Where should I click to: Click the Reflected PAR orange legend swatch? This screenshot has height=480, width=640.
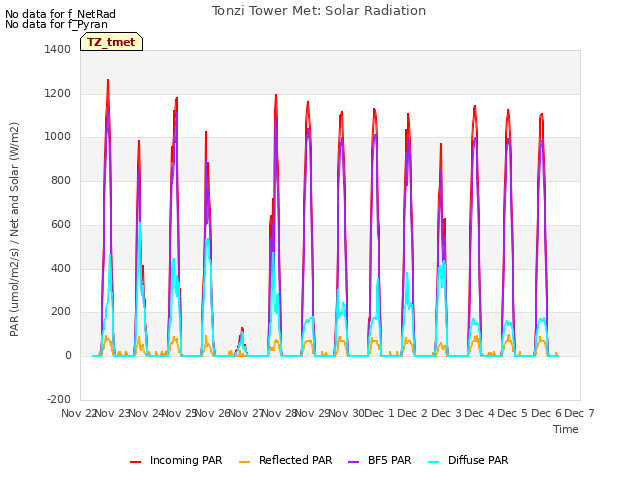click(244, 462)
